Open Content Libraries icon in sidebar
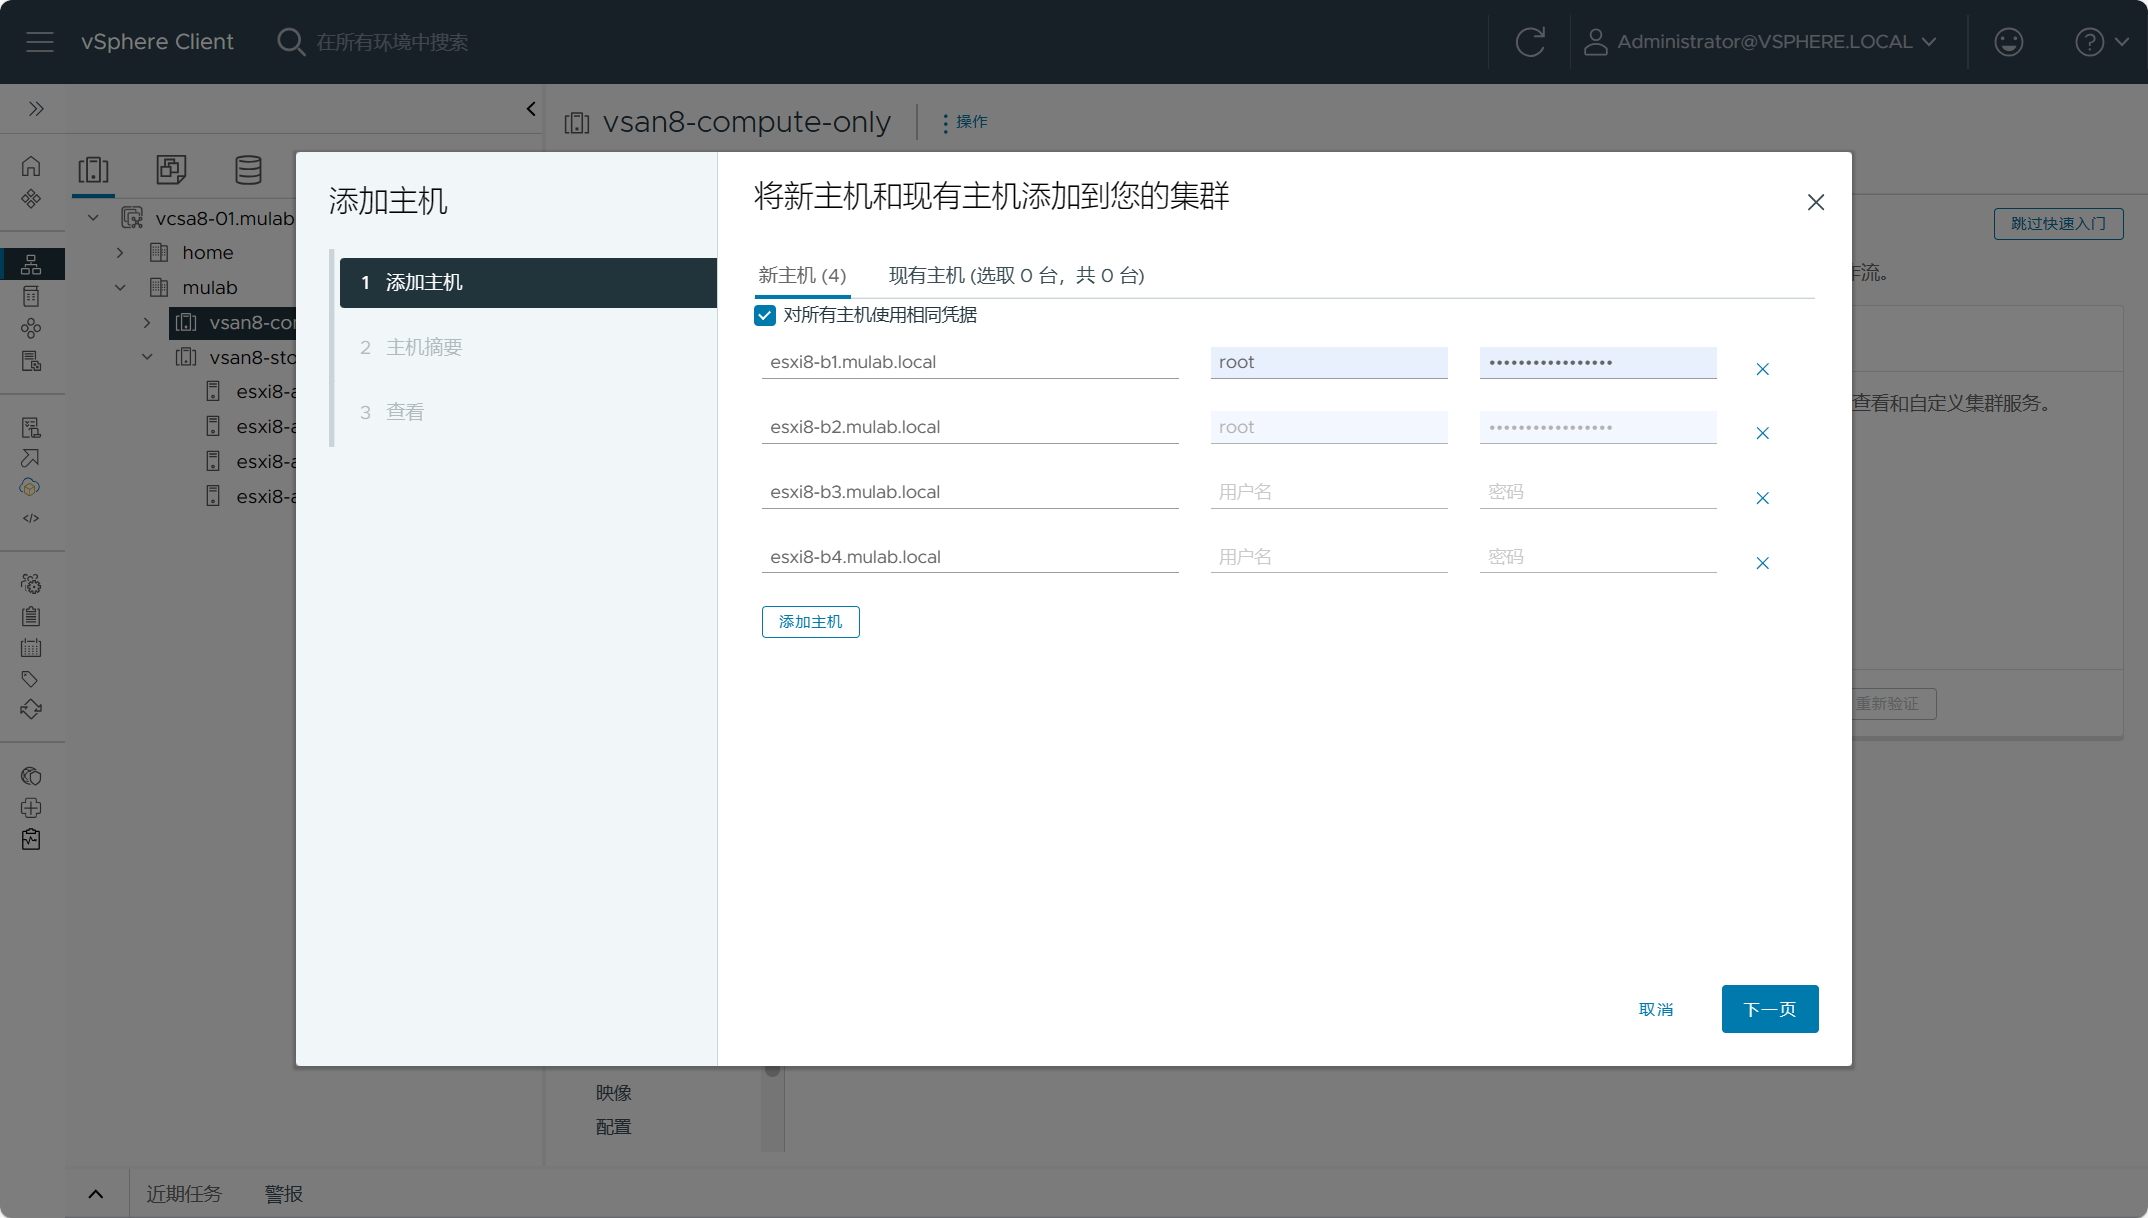Viewport: 2148px width, 1218px height. pyautogui.click(x=31, y=296)
